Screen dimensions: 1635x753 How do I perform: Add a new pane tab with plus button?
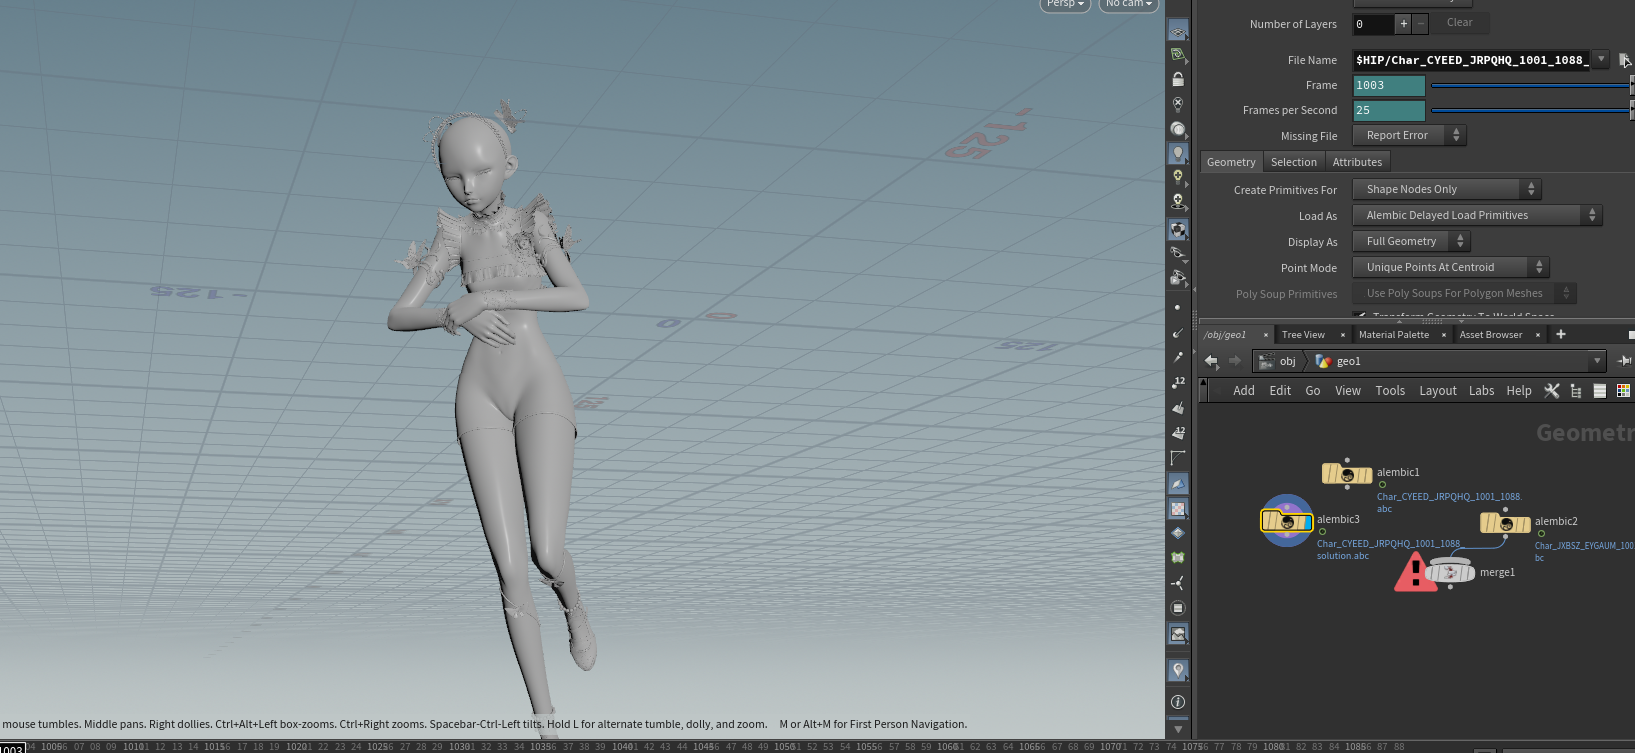click(1561, 334)
